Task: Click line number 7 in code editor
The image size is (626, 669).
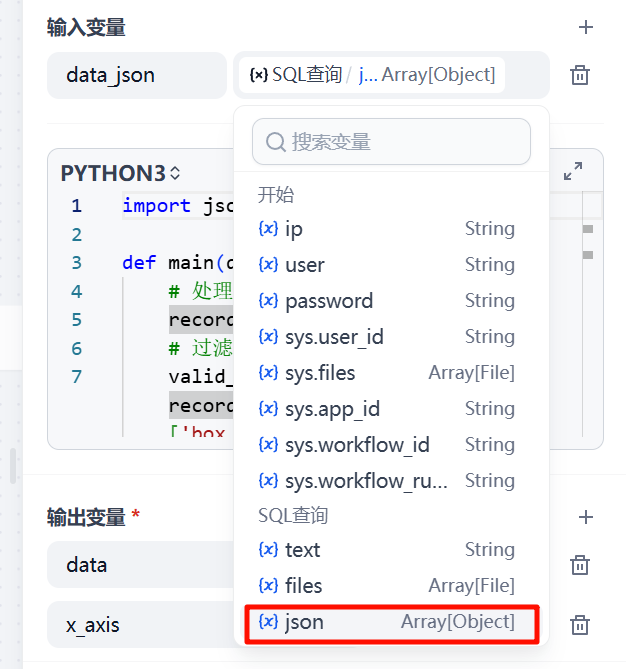Action: (x=76, y=377)
